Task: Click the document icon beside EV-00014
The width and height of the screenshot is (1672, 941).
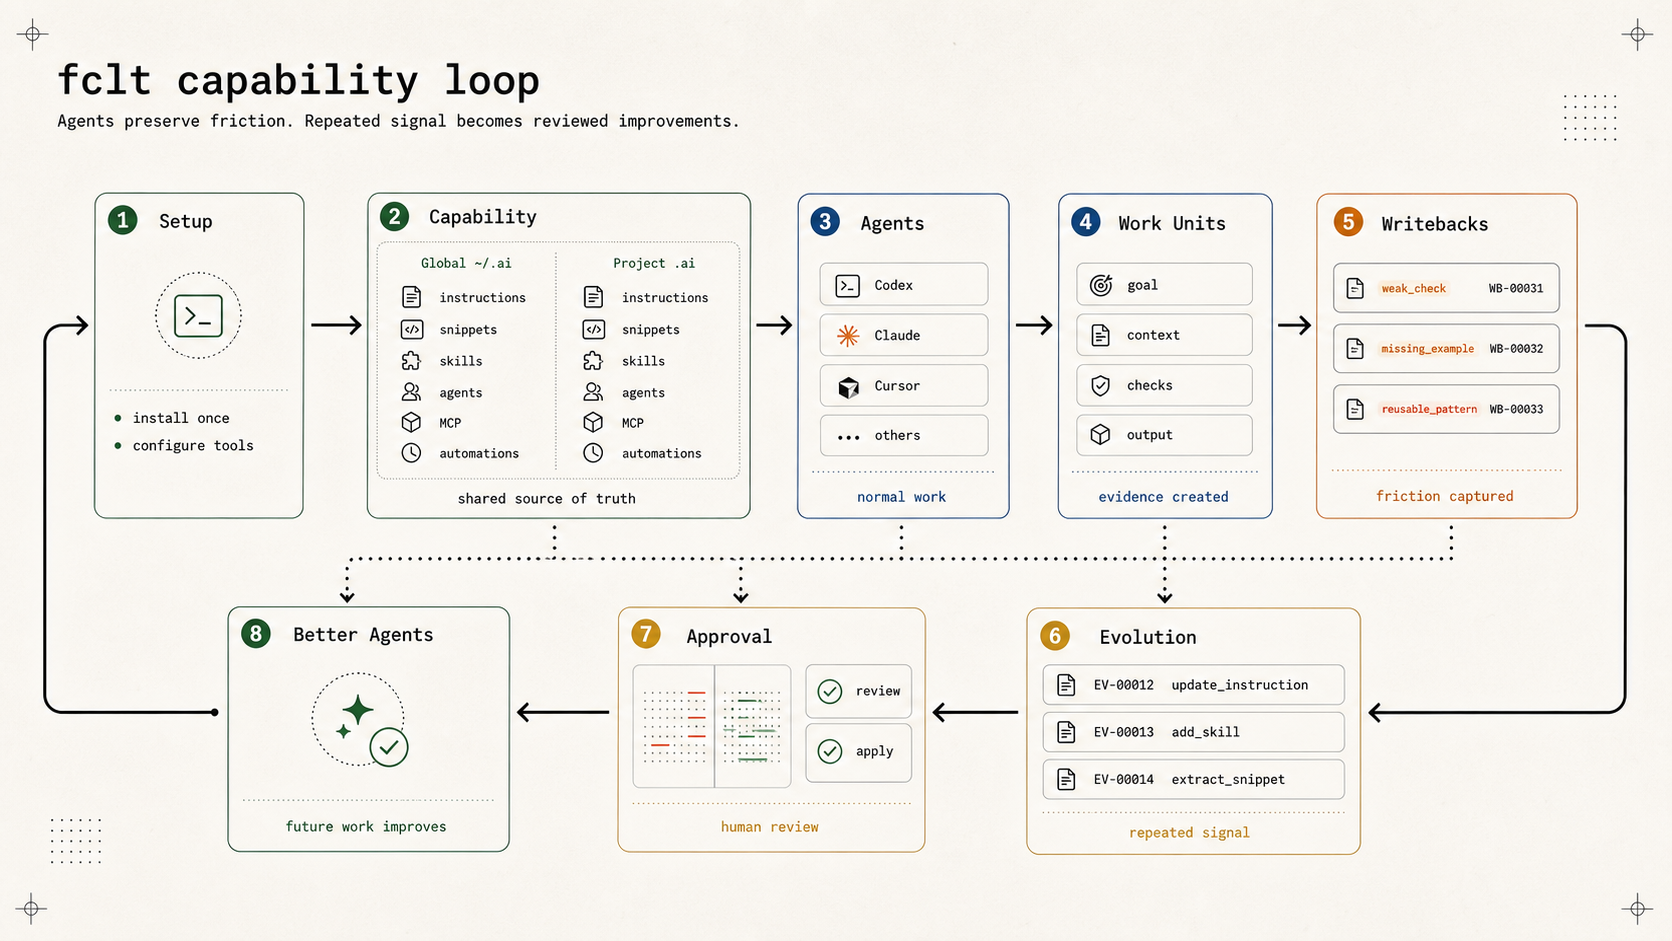Action: click(x=1066, y=779)
